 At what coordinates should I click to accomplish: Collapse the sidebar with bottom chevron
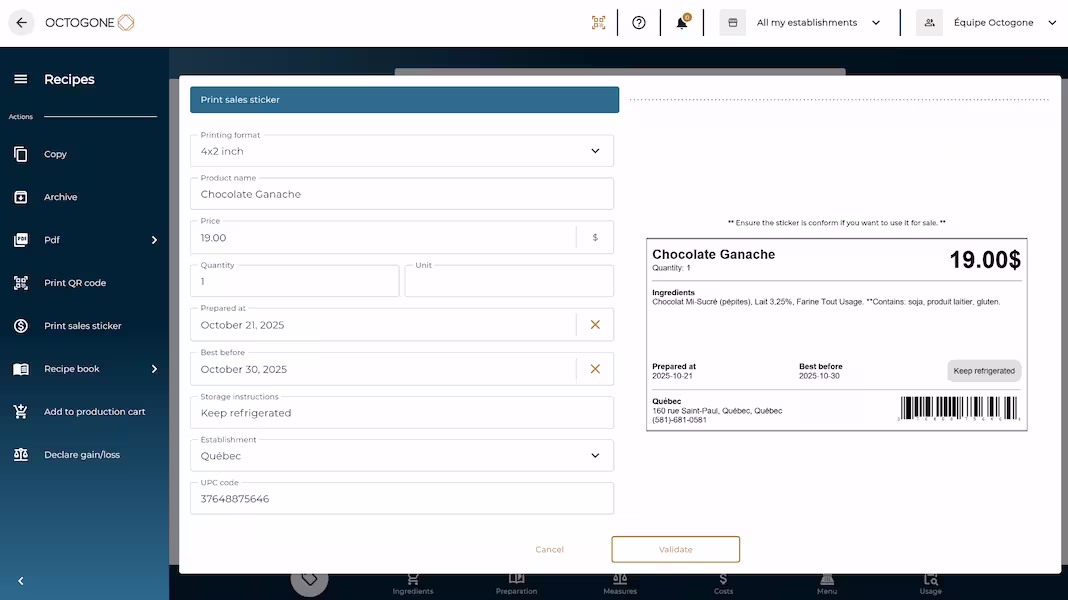coord(20,581)
